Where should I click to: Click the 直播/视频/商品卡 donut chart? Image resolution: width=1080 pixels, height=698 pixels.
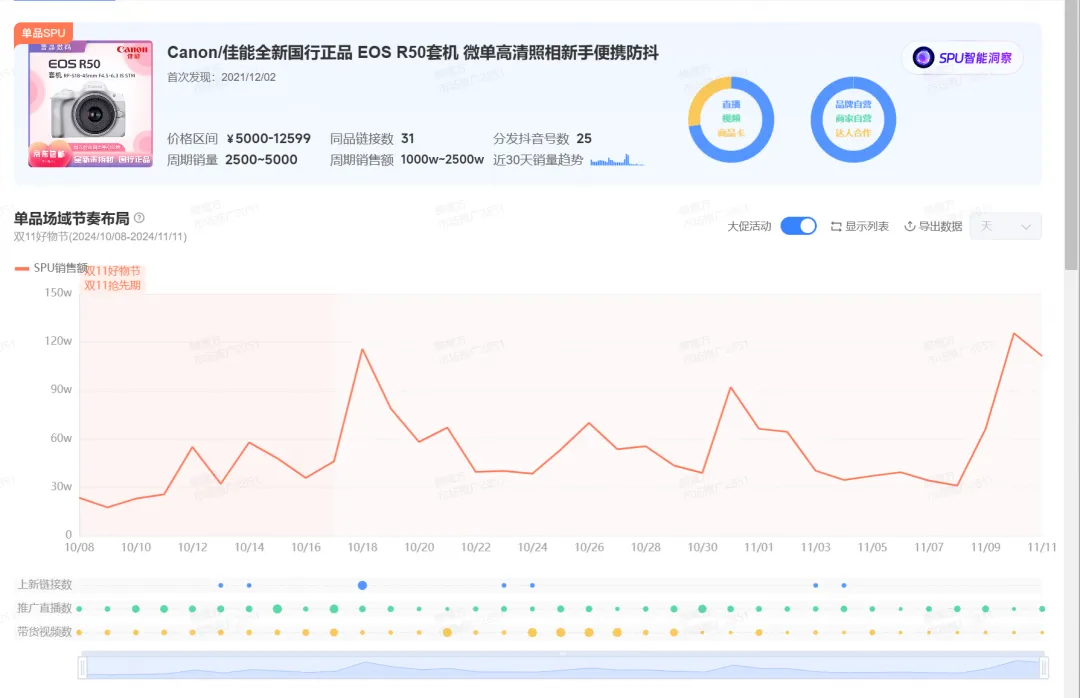click(730, 118)
